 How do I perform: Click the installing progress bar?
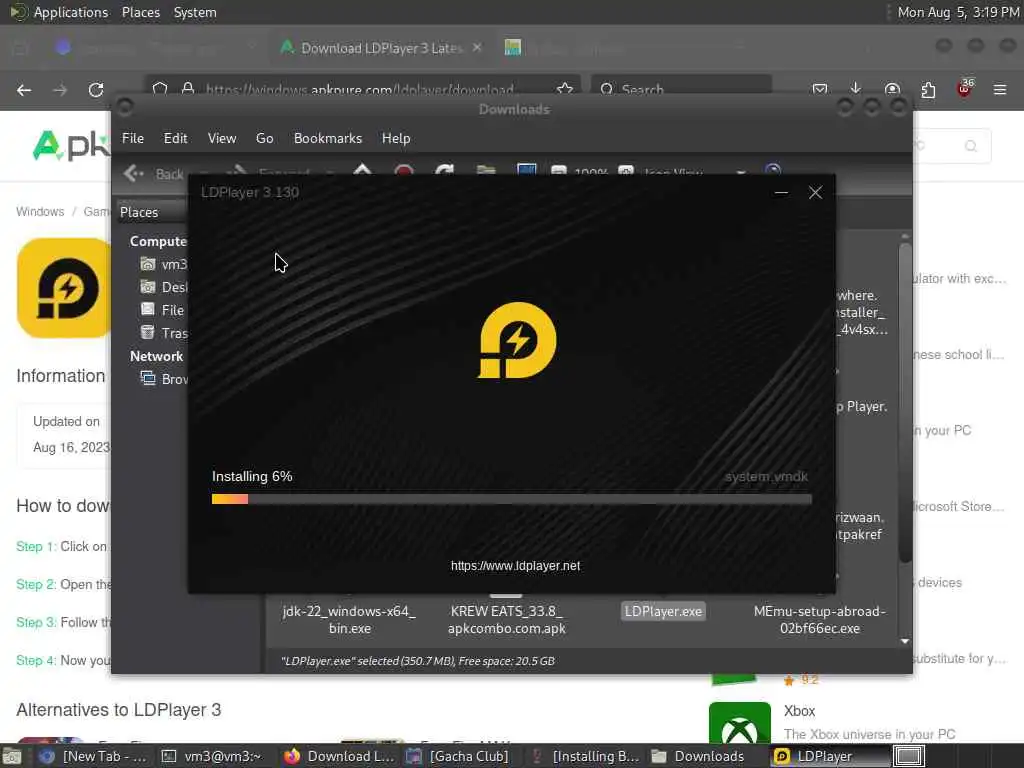pos(511,500)
